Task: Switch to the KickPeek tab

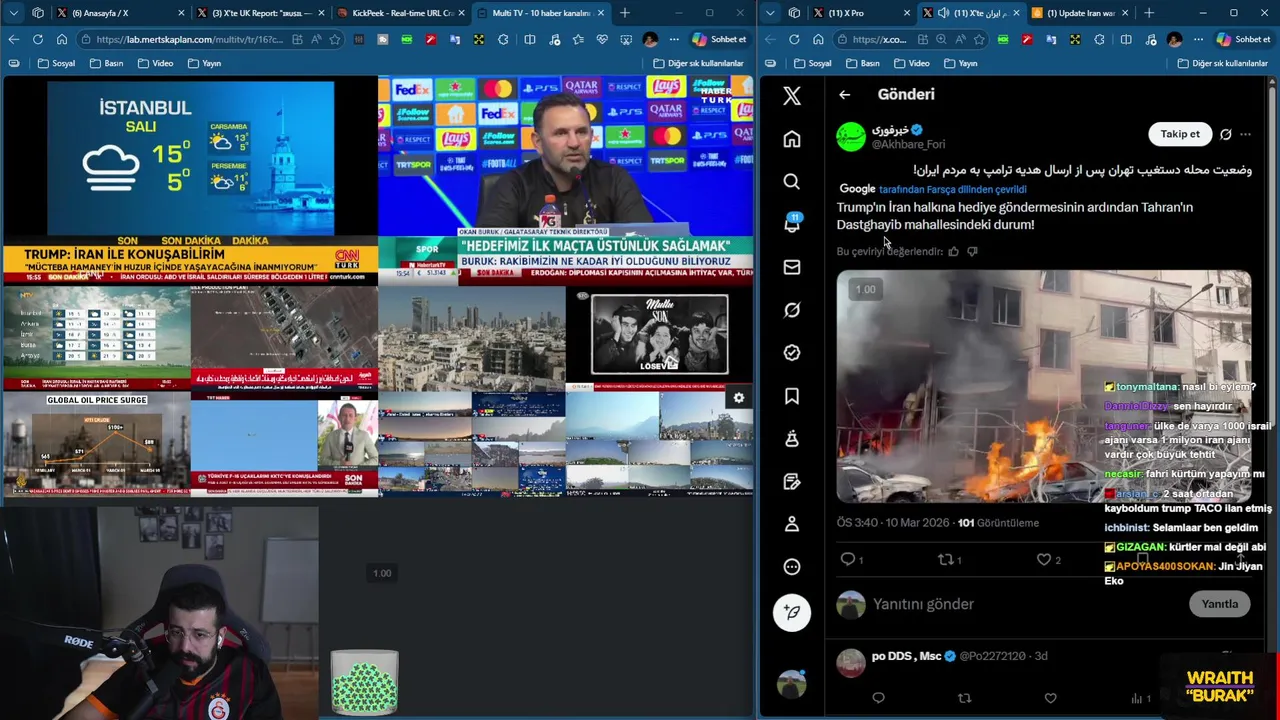Action: point(400,13)
